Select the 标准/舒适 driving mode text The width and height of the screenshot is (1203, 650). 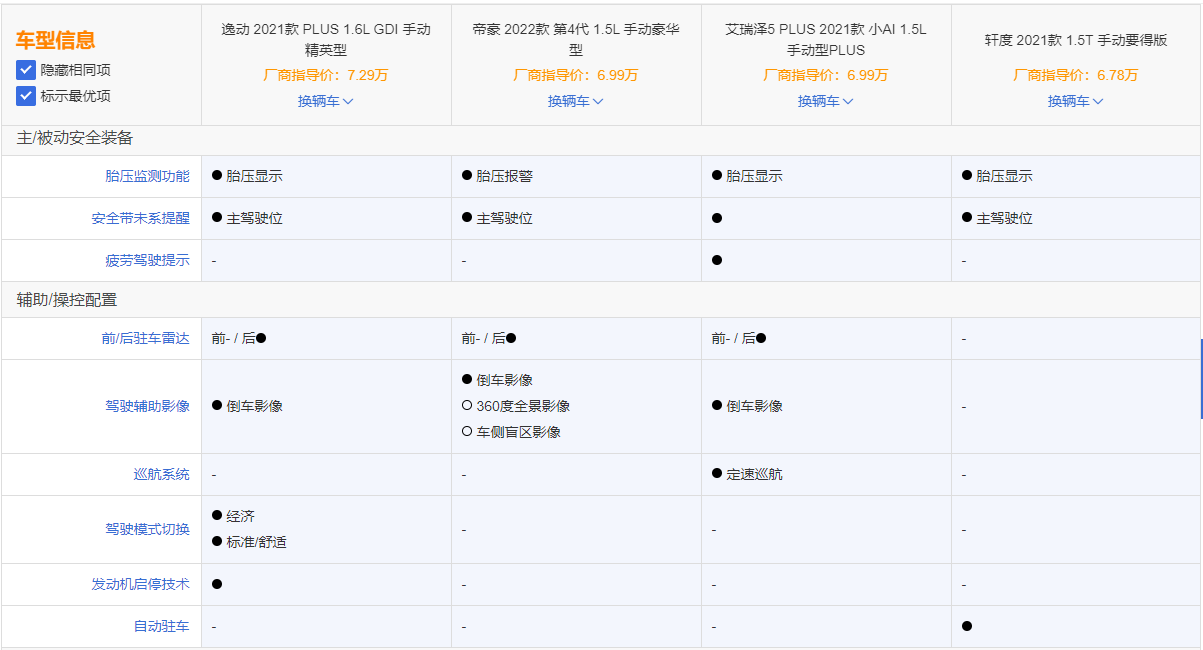point(257,542)
